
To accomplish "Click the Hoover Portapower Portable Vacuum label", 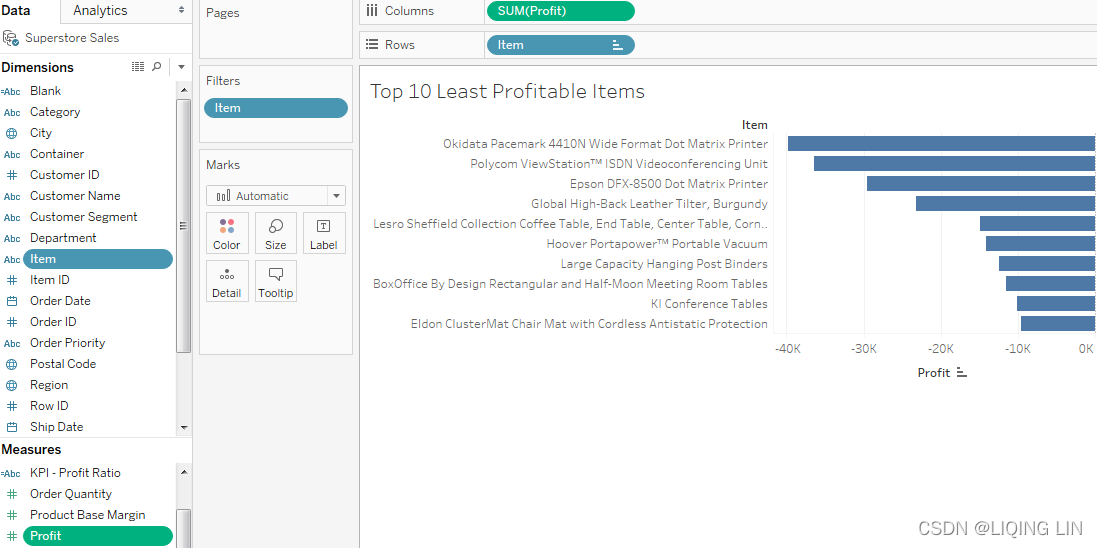I will click(657, 244).
